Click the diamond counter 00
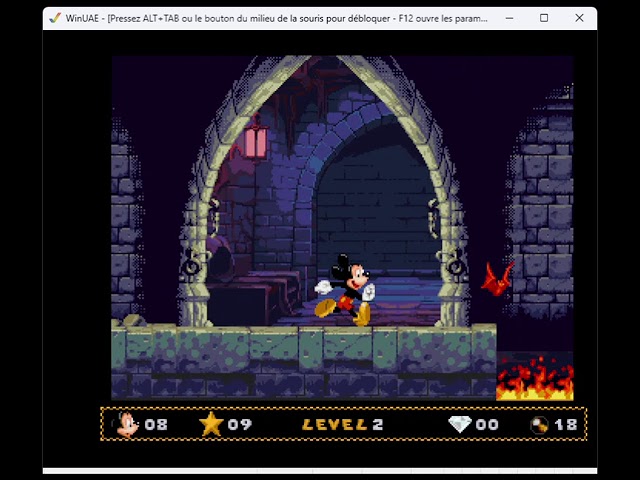This screenshot has height=480, width=640. tap(487, 424)
